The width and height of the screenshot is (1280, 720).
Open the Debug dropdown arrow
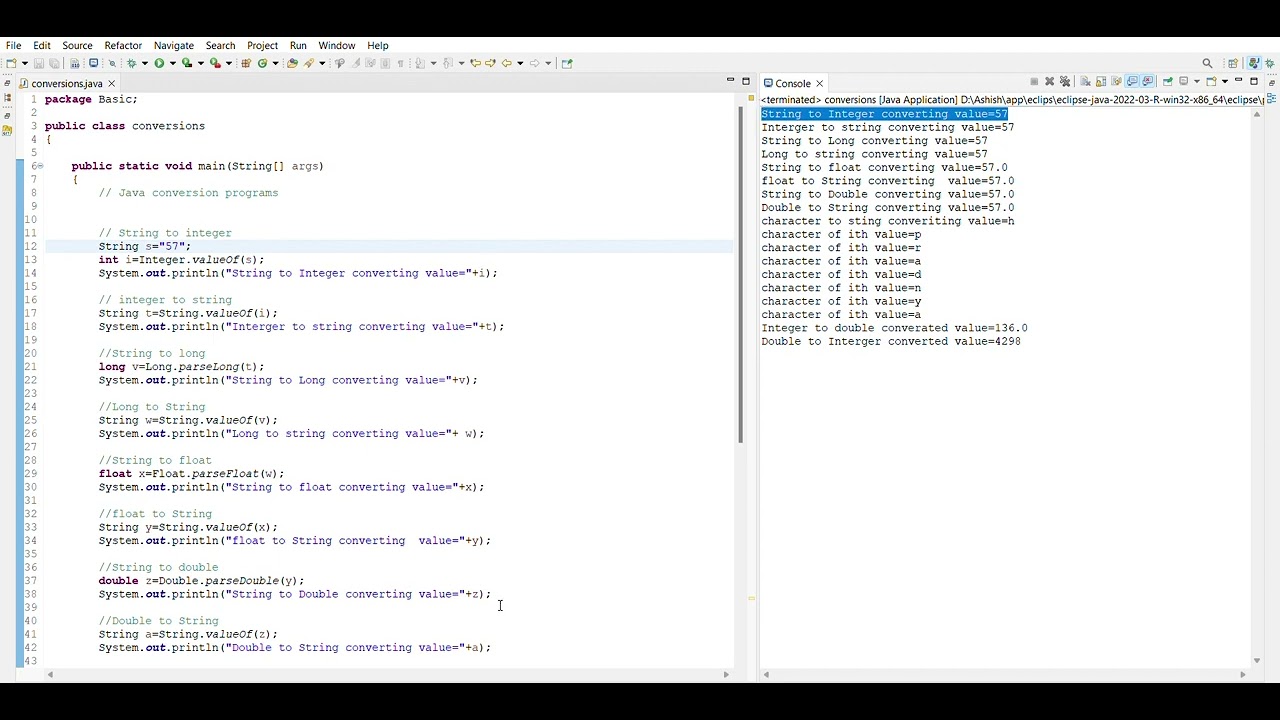(145, 63)
